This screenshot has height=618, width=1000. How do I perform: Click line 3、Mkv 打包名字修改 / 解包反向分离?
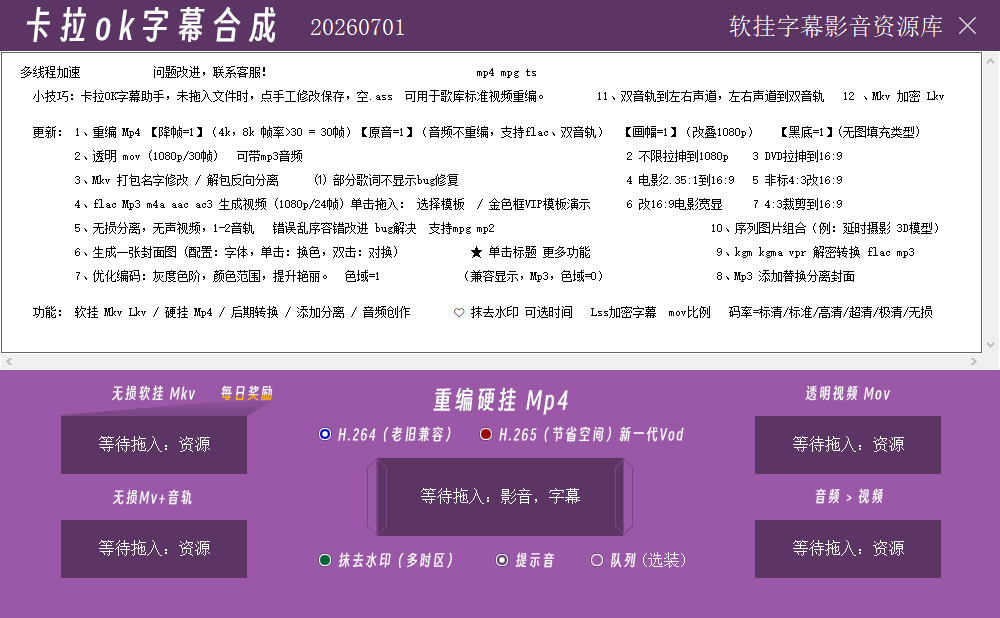pos(176,180)
